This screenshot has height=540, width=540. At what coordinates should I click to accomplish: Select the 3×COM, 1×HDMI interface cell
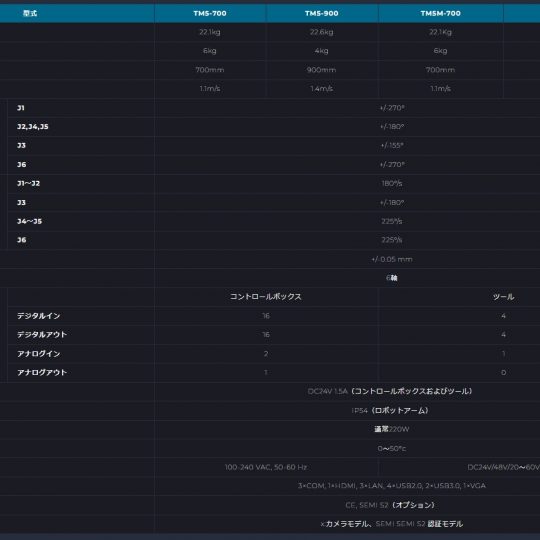(x=392, y=486)
